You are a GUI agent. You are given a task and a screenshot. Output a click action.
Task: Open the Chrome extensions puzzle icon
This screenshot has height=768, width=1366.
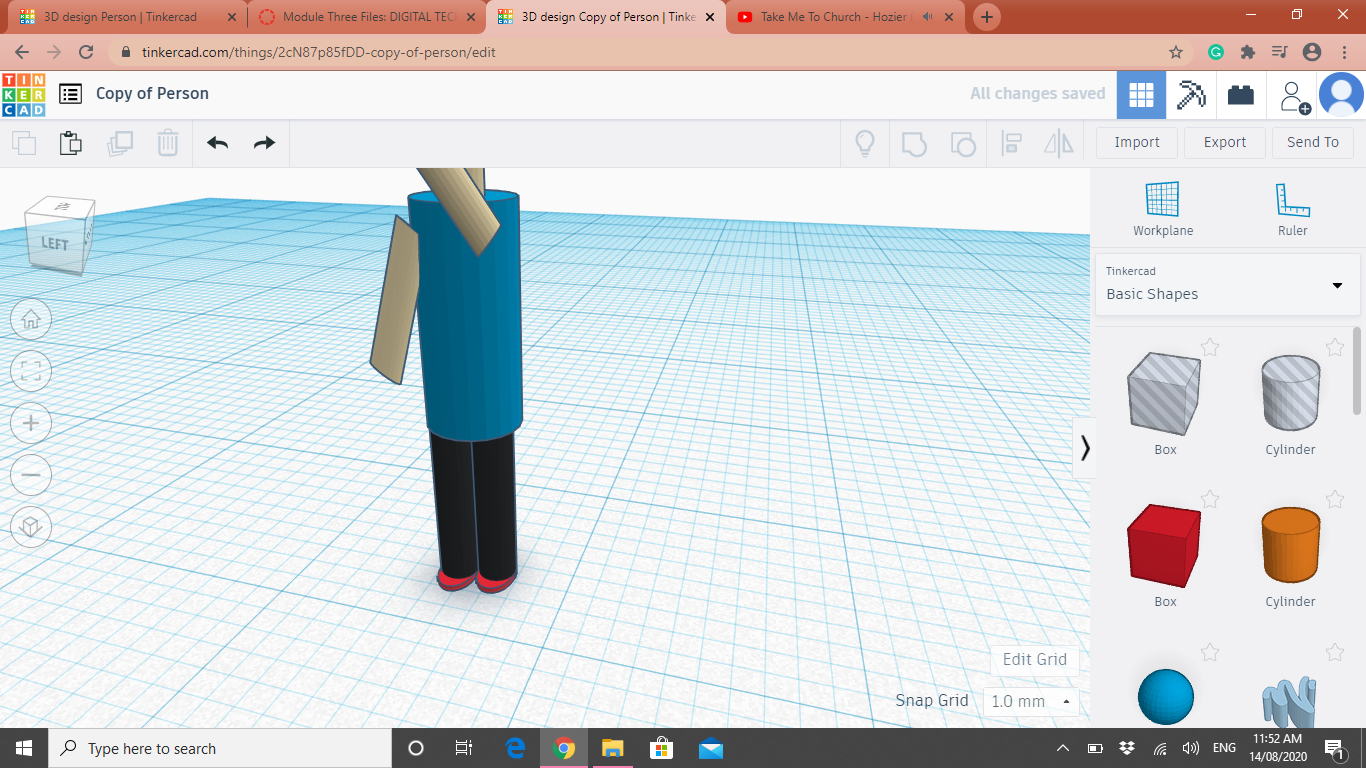1247,52
